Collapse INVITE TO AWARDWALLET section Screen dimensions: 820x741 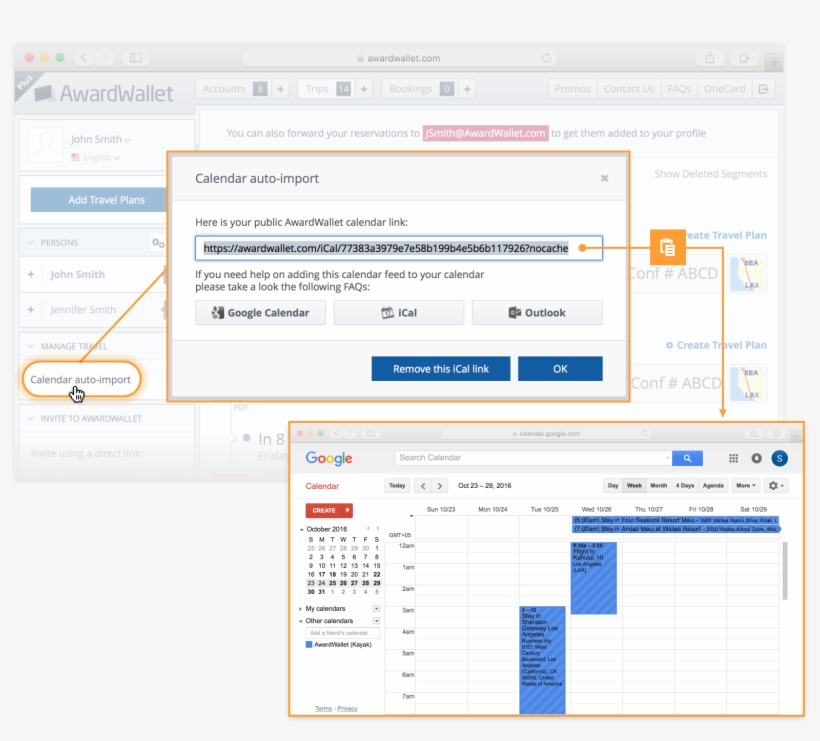tap(30, 418)
